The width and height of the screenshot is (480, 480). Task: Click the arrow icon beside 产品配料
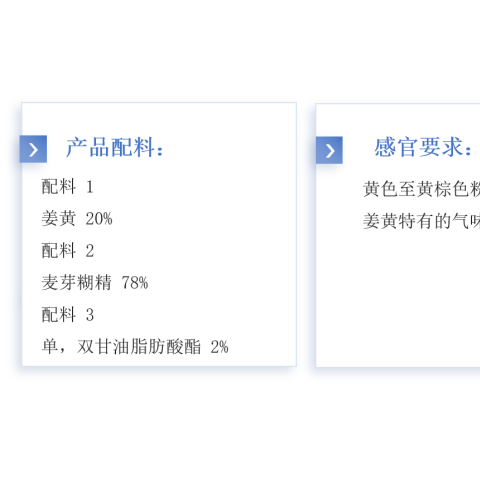coord(33,149)
